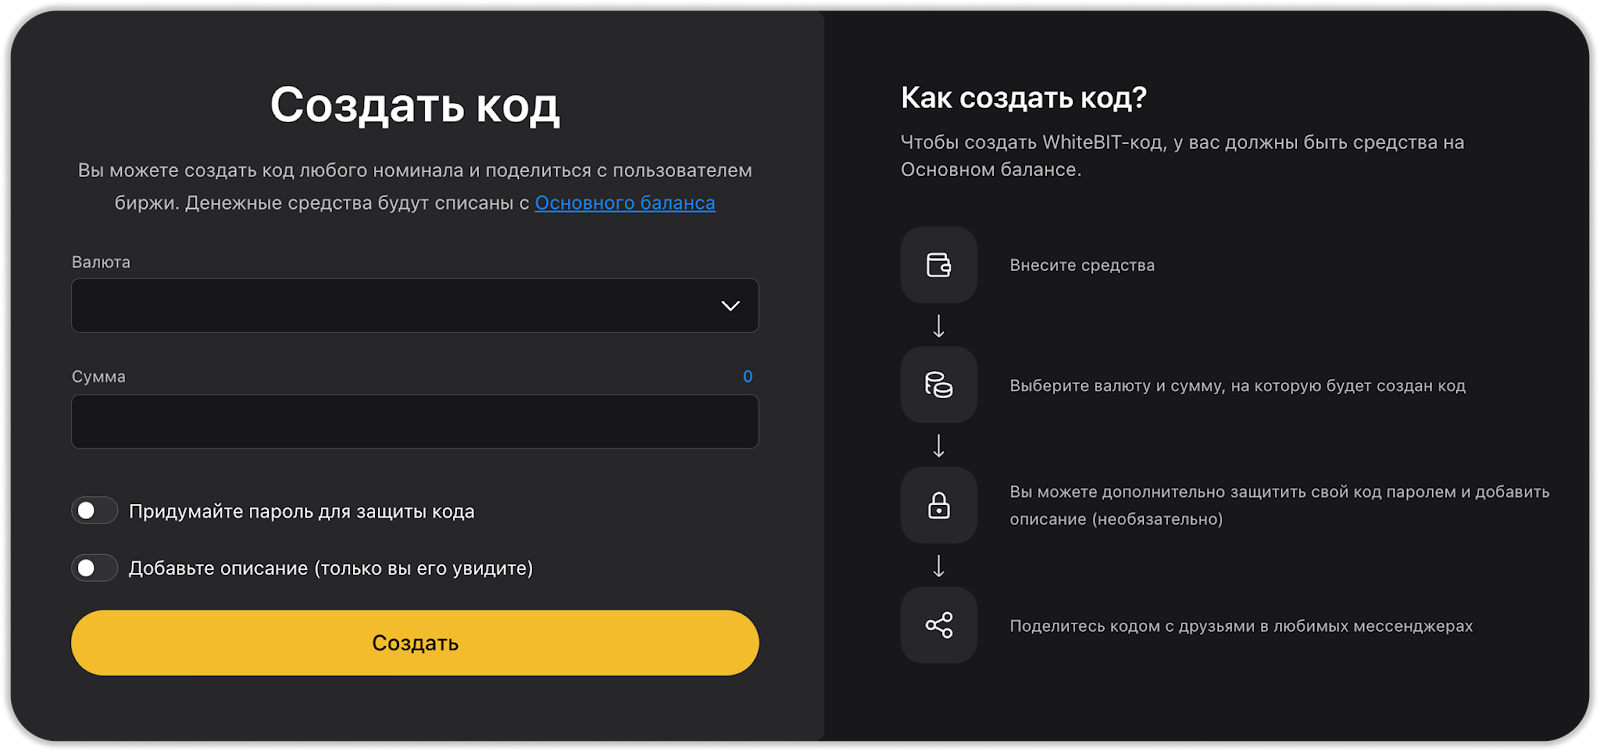Expand the currency dropdown chevron
Viewport: 1600px width, 752px height.
(x=730, y=305)
